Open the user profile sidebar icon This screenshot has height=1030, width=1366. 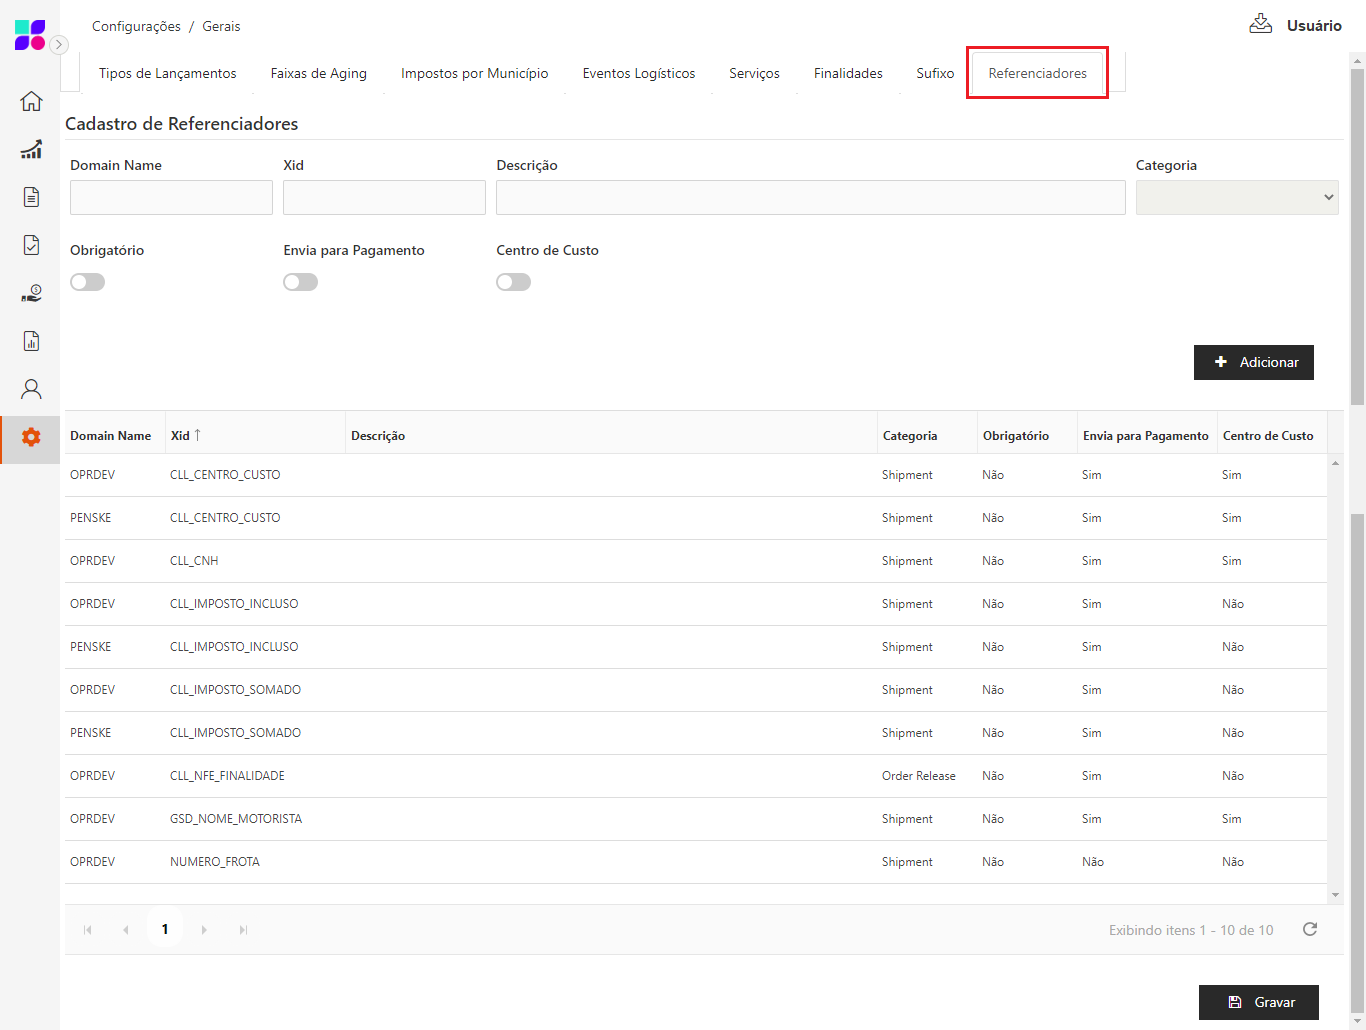click(31, 389)
